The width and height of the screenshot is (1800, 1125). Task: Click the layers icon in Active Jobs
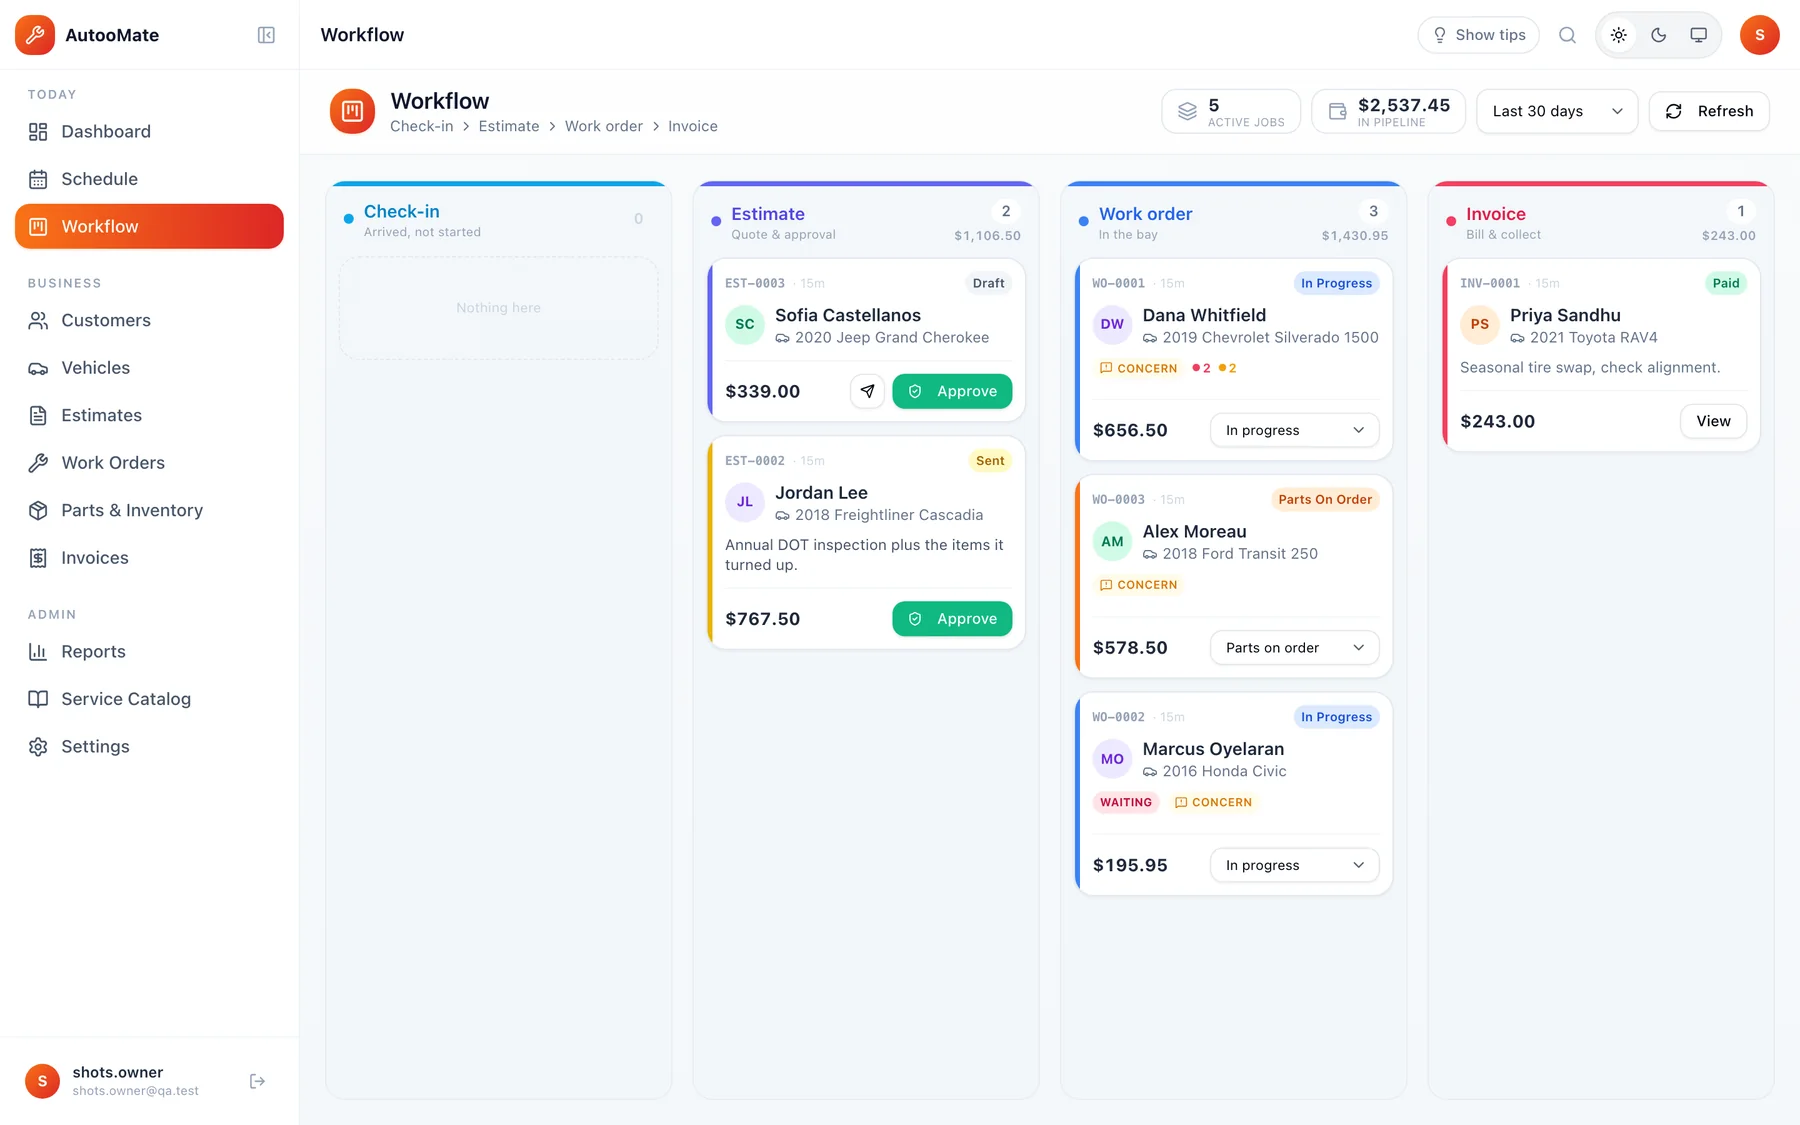click(x=1187, y=111)
